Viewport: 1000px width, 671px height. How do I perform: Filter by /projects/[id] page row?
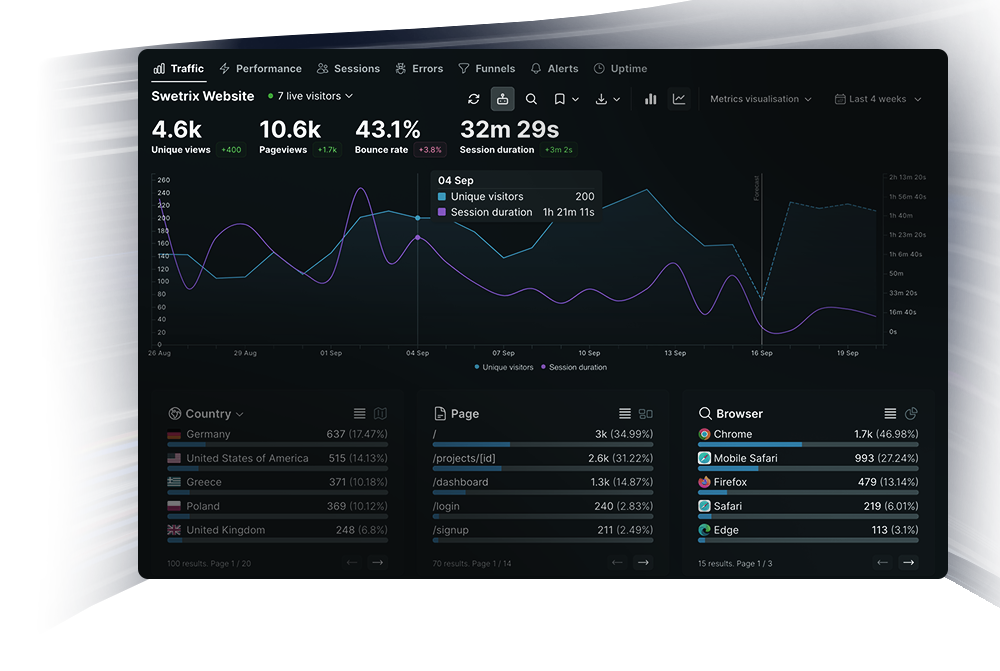pyautogui.click(x=543, y=461)
